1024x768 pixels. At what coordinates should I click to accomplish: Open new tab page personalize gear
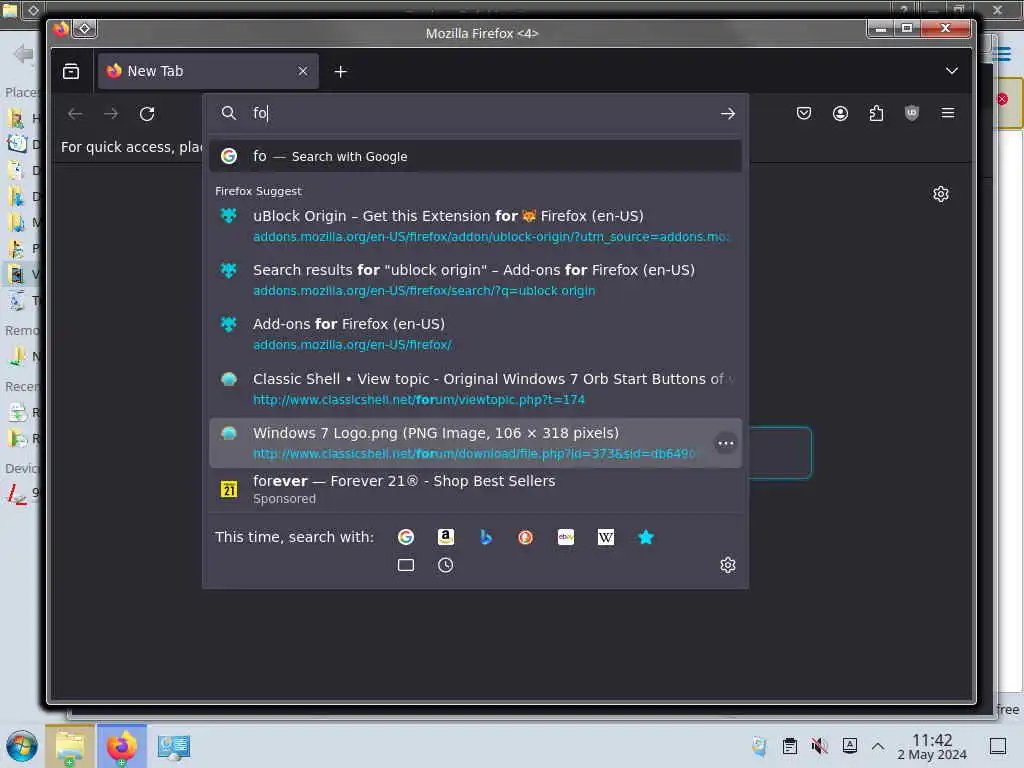pyautogui.click(x=940, y=194)
